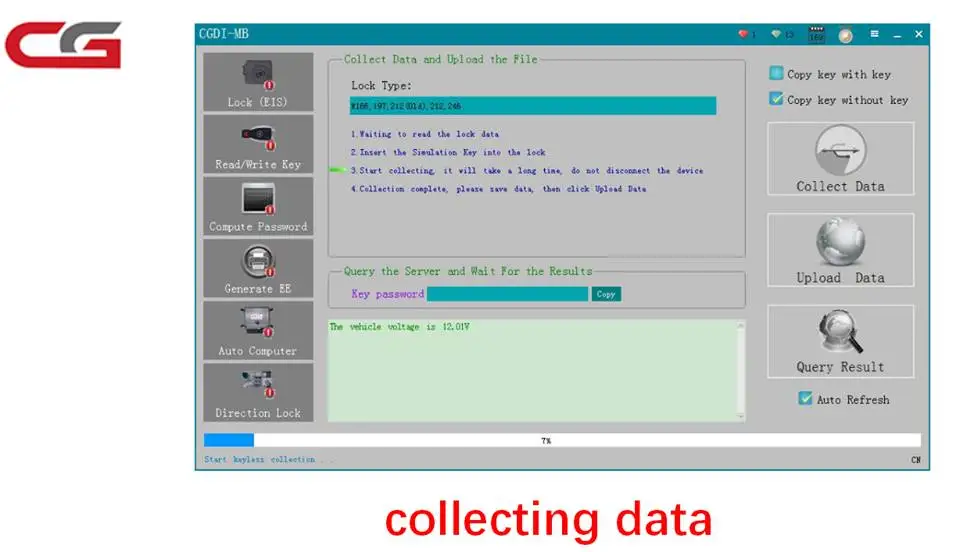The image size is (960, 552).
Task: Enable Copy key with key
Action: pyautogui.click(x=776, y=73)
